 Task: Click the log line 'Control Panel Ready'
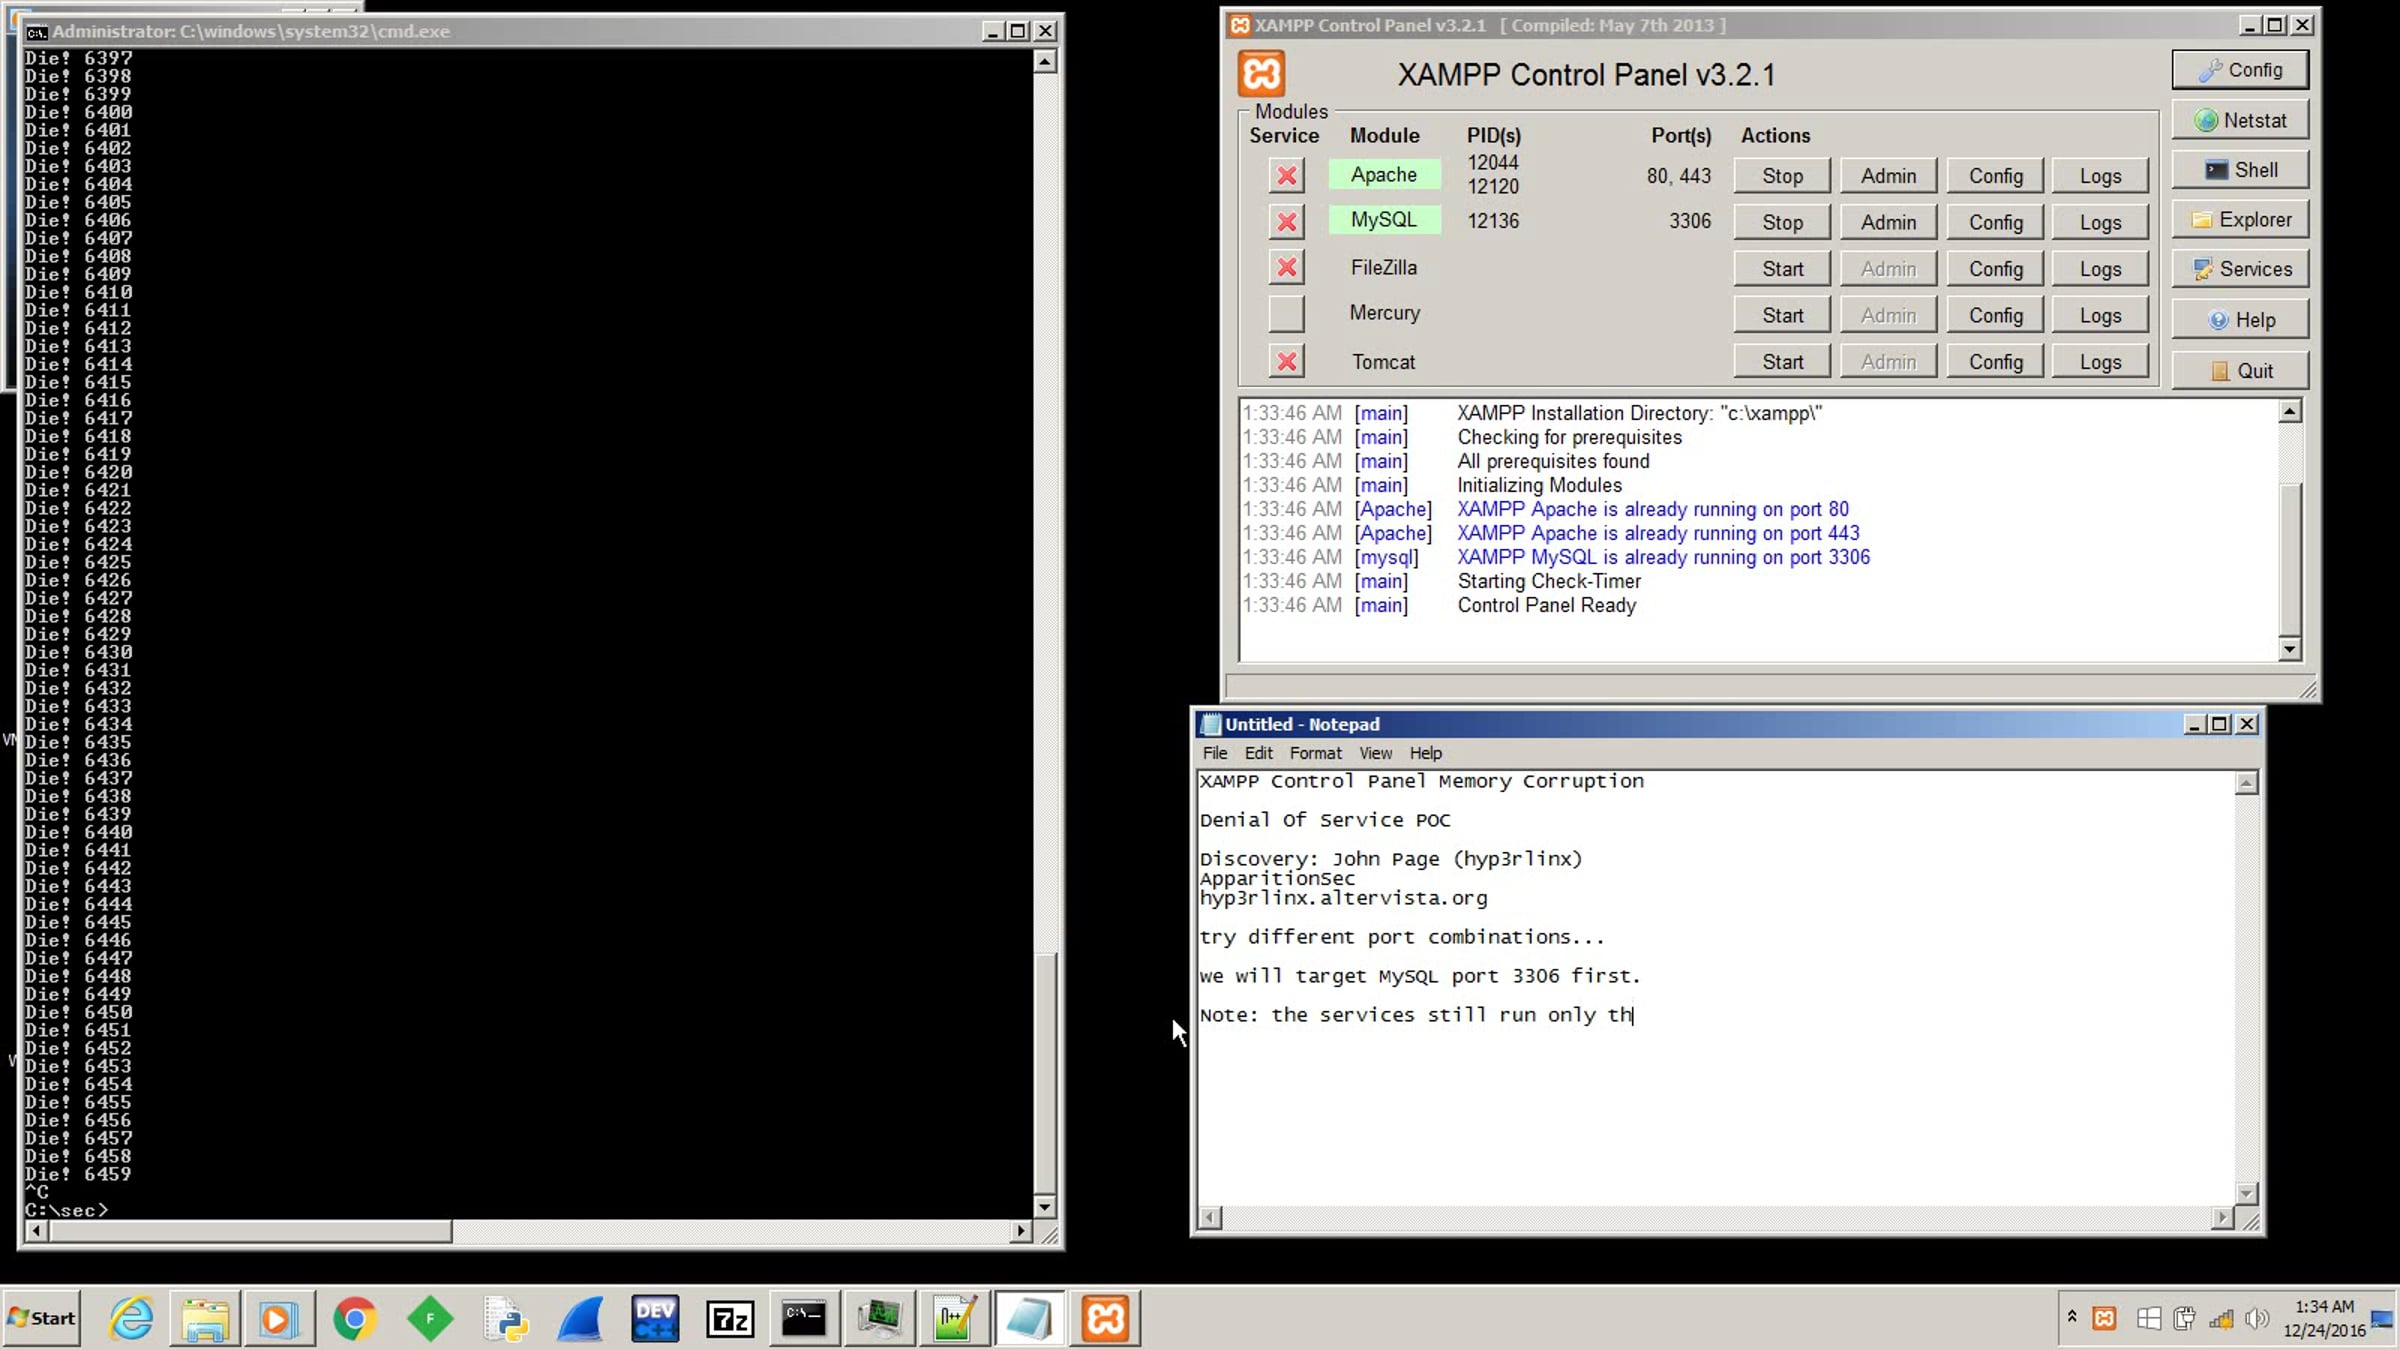[1546, 605]
